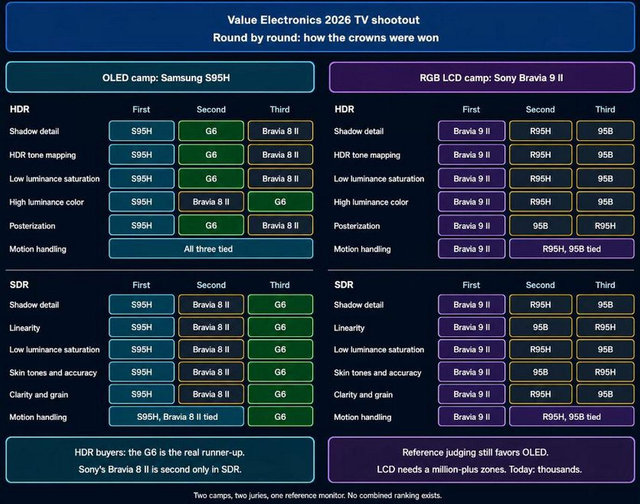Click S95H in OLED HDR tone mapping row
The height and width of the screenshot is (504, 640).
[x=142, y=155]
